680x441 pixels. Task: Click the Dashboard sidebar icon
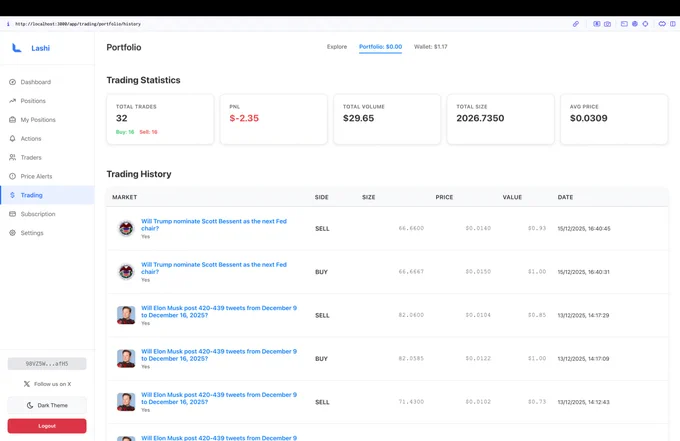13,82
